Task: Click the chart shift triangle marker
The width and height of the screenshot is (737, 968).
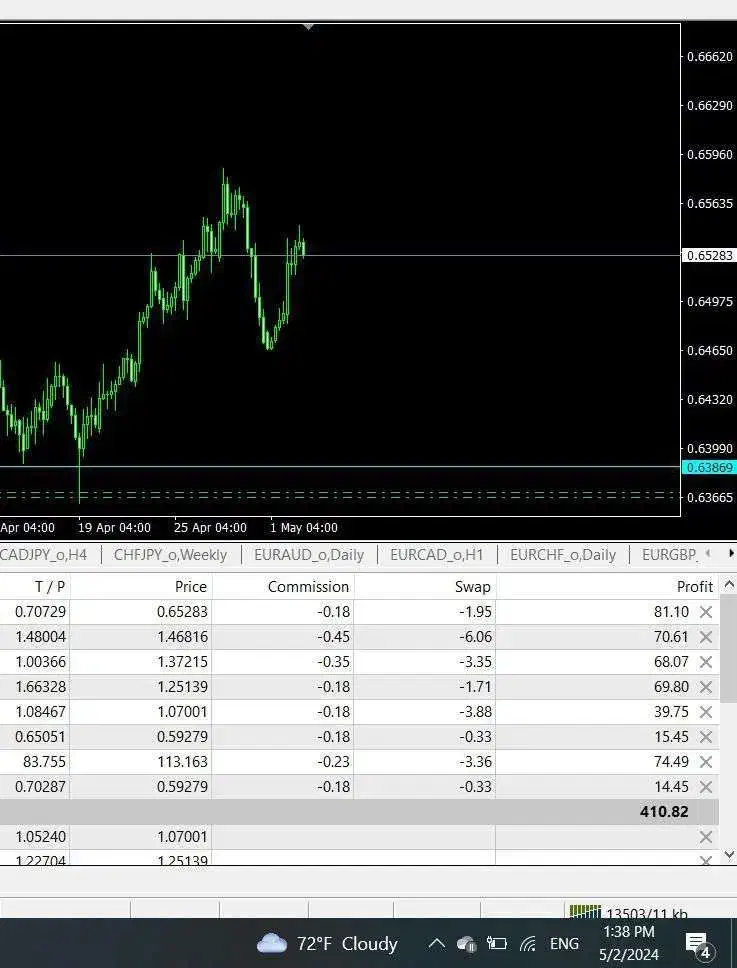Action: (309, 27)
